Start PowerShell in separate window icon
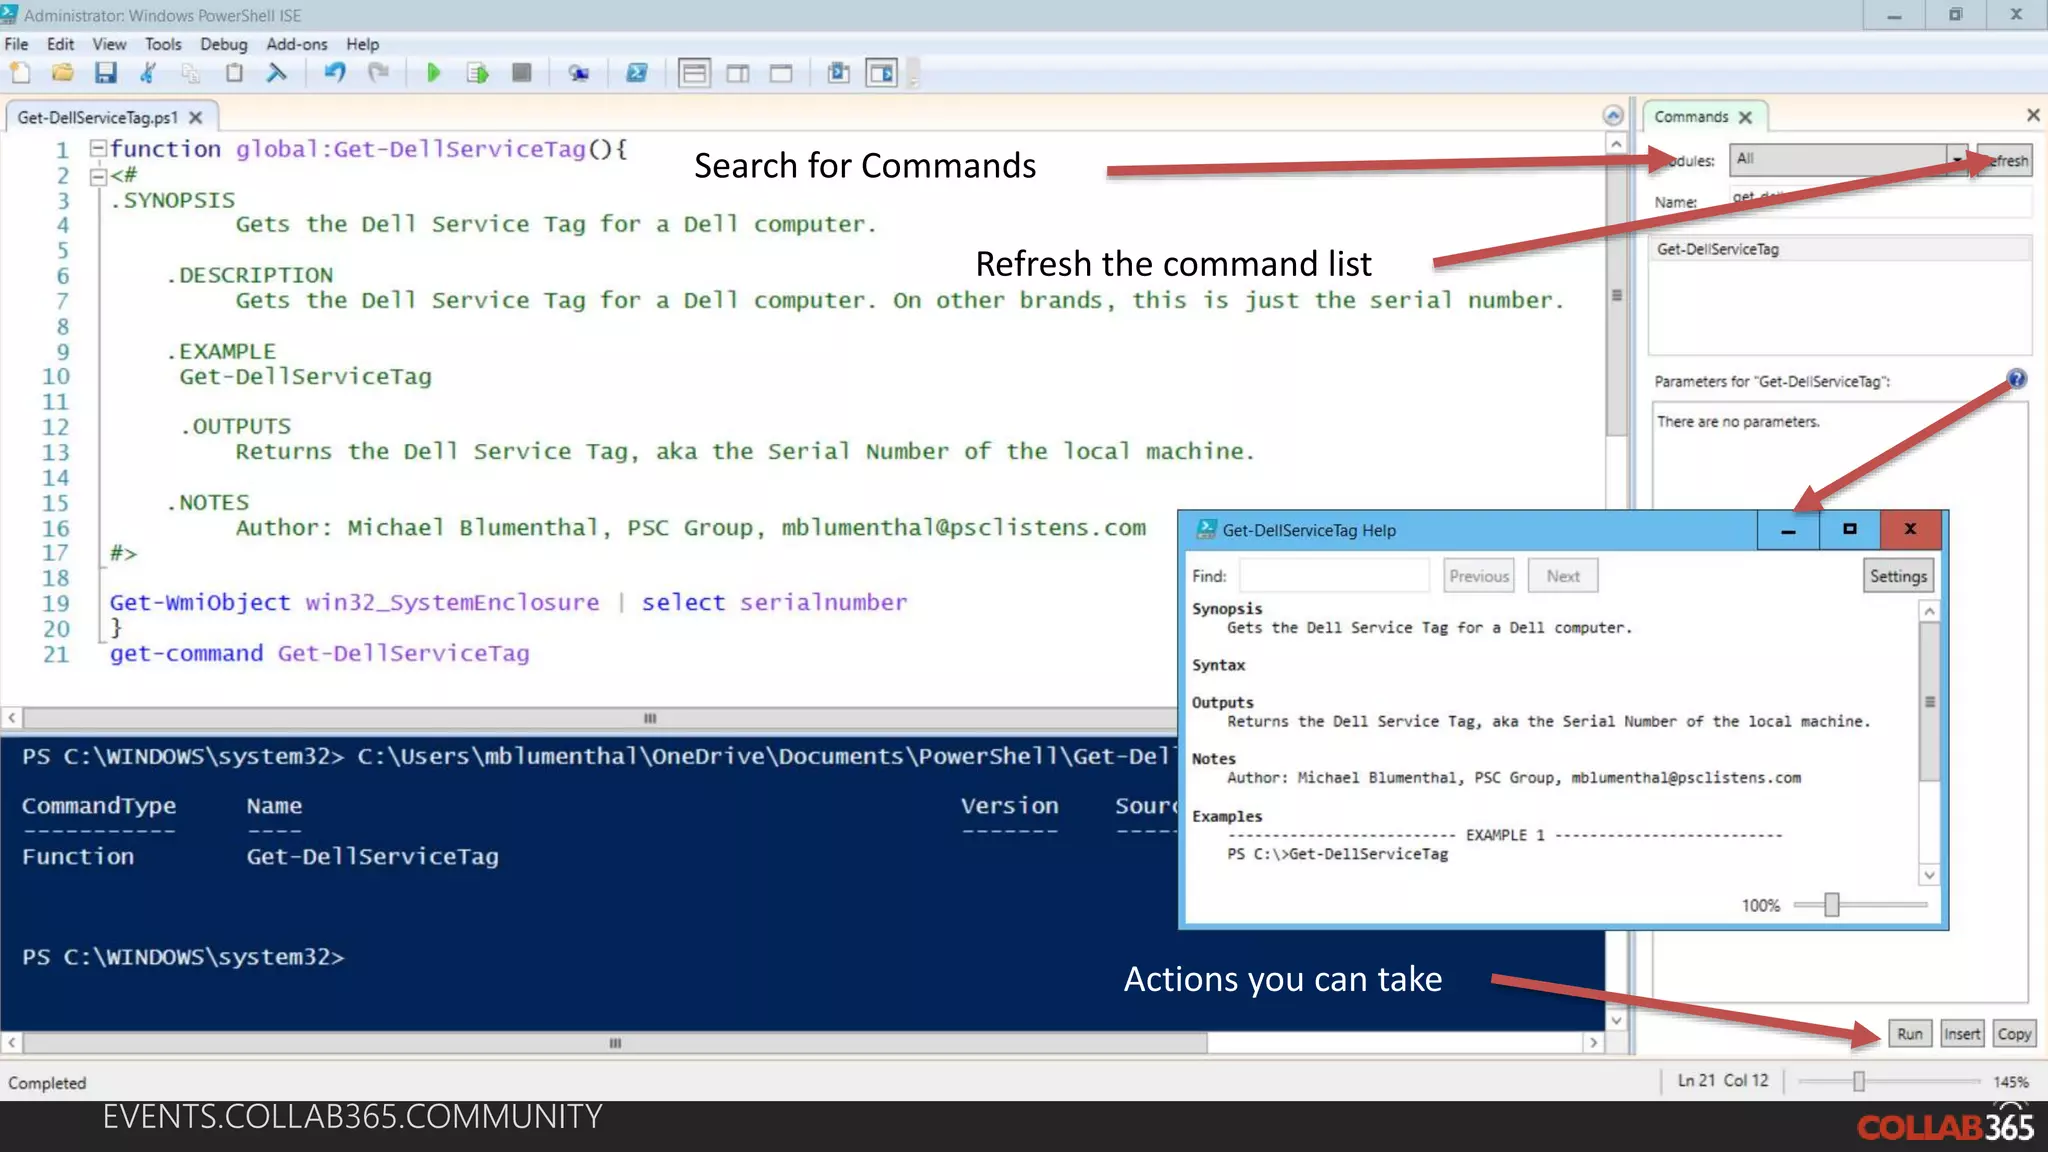The width and height of the screenshot is (2048, 1152). click(636, 73)
